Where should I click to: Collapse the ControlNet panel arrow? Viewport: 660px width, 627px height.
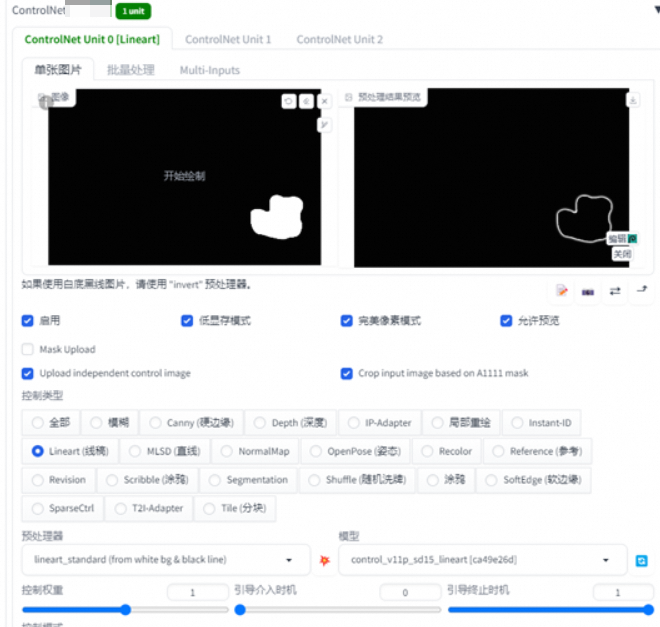point(657,10)
